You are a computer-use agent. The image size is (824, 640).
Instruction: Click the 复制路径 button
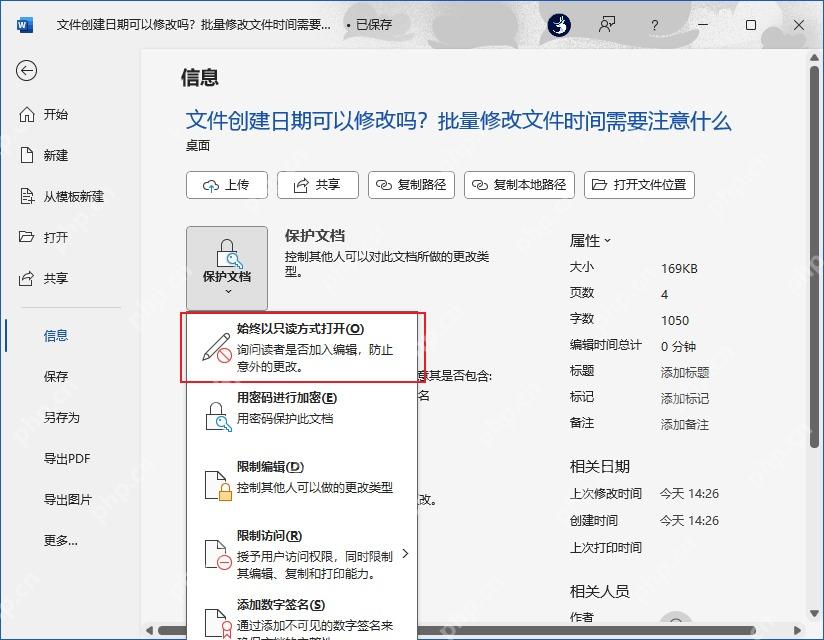(x=411, y=185)
